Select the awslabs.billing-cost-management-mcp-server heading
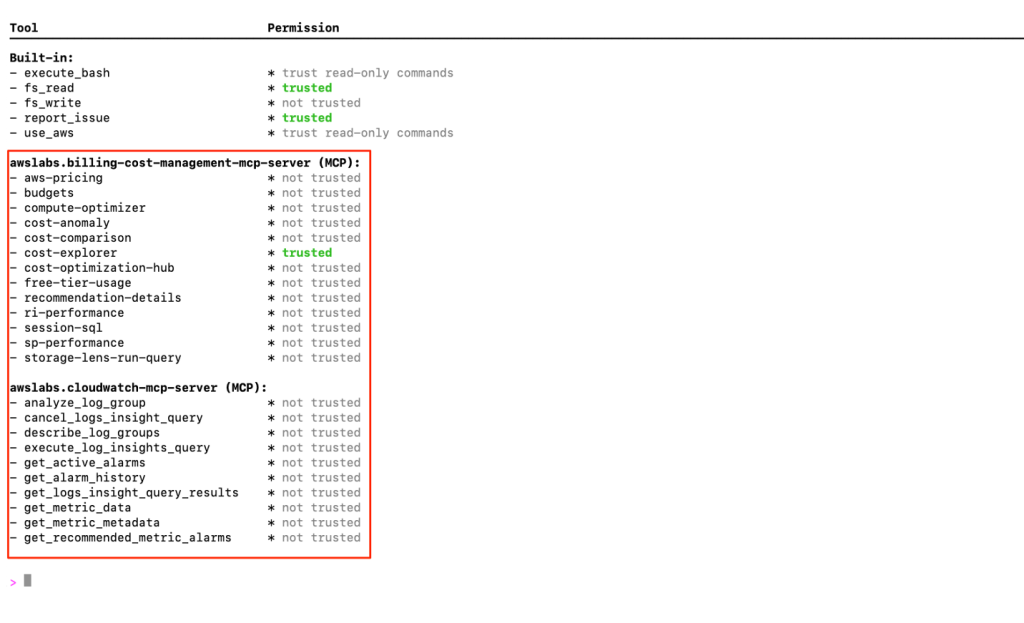Viewport: 1024px width, 623px height. (x=185, y=163)
